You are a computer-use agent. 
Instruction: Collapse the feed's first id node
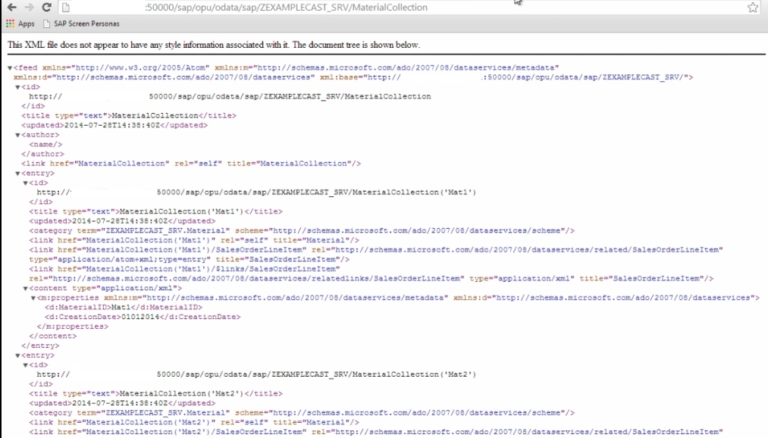[x=18, y=88]
